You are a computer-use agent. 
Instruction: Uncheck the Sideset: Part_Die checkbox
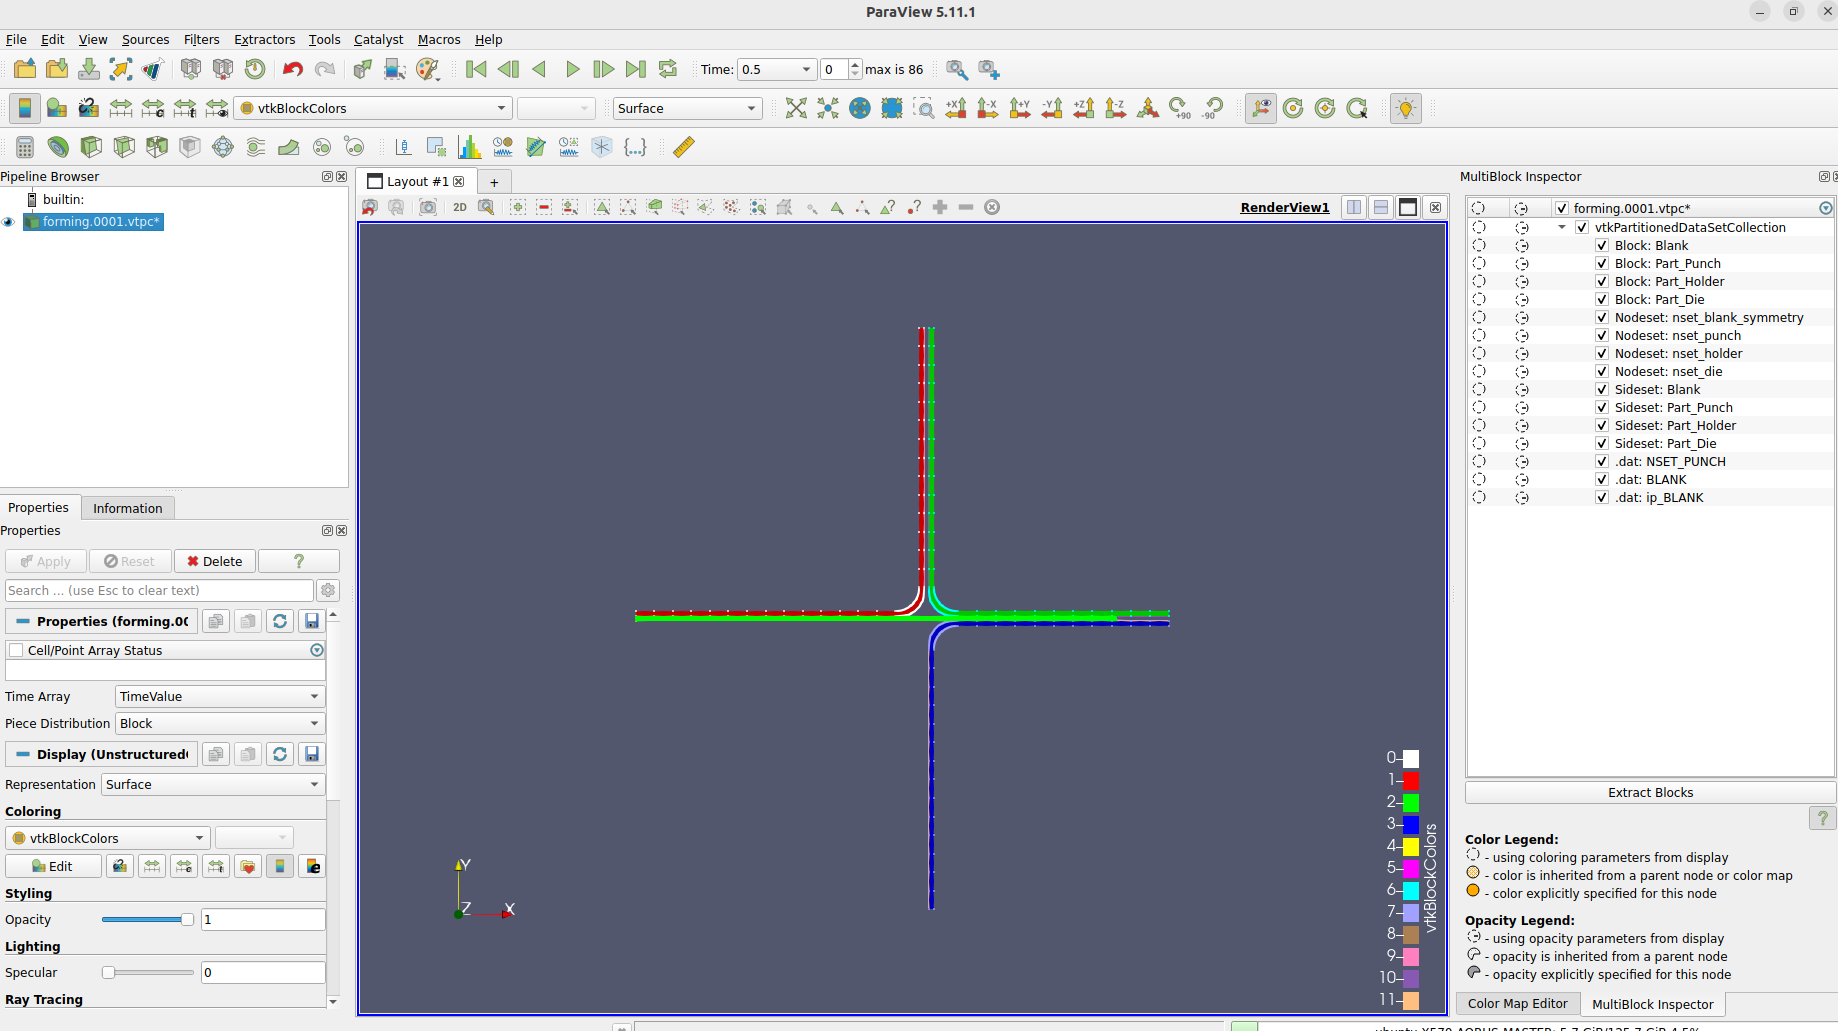(x=1602, y=444)
